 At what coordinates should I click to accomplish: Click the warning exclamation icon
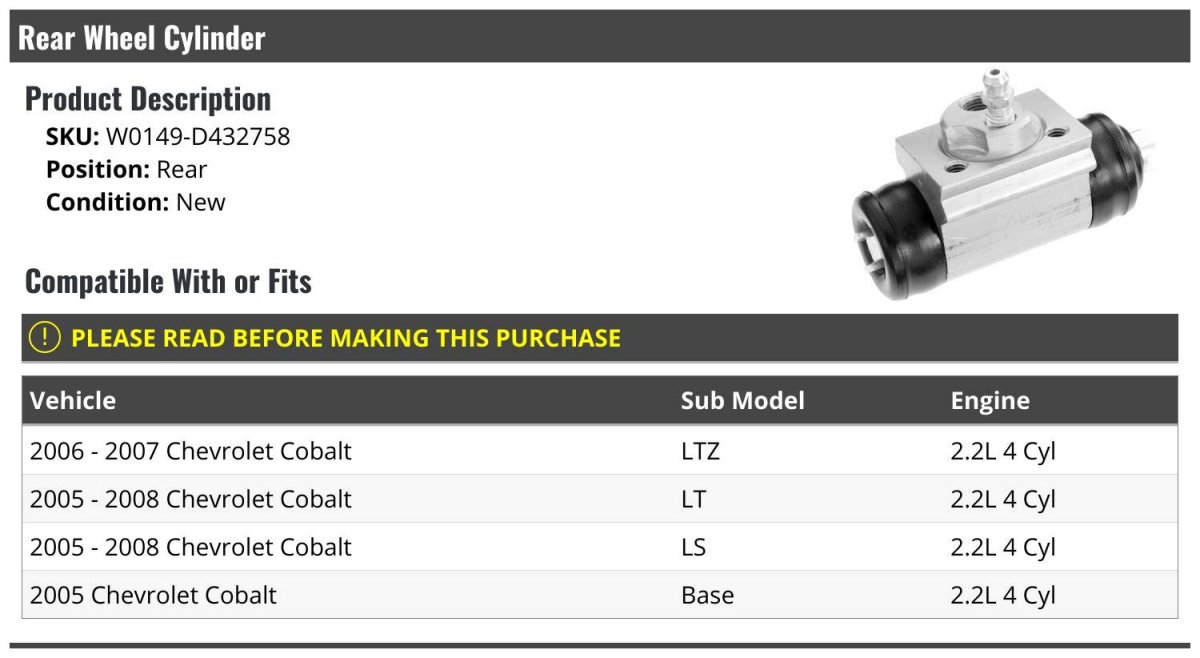tap(45, 338)
